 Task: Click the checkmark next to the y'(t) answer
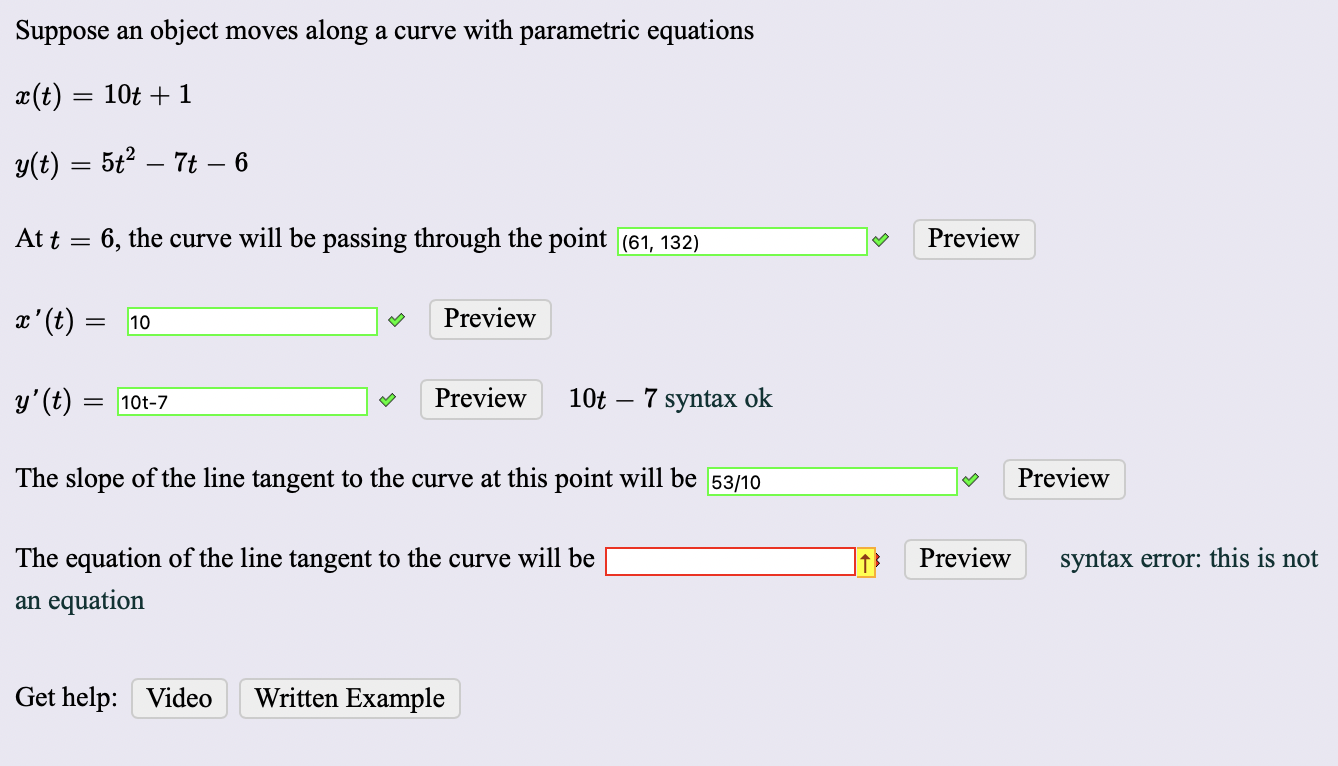[387, 399]
